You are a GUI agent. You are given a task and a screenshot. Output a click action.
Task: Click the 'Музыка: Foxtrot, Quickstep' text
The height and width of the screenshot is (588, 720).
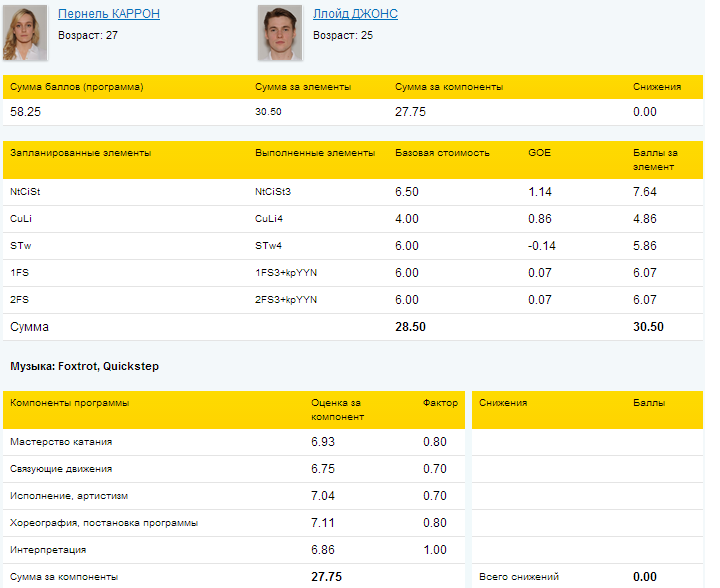pos(84,366)
